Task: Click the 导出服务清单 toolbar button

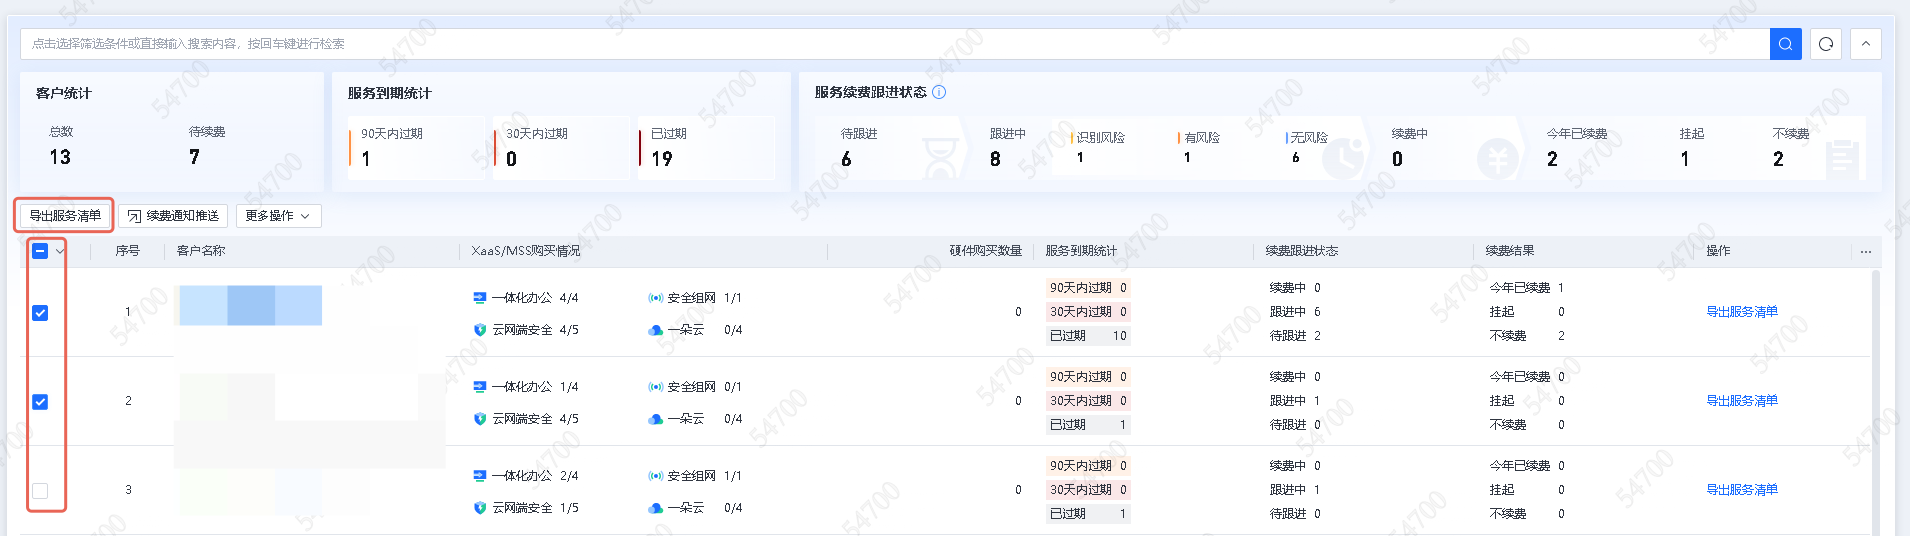Action: coord(65,216)
